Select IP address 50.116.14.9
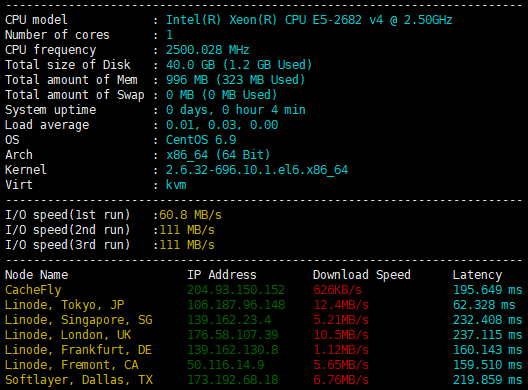 226,365
